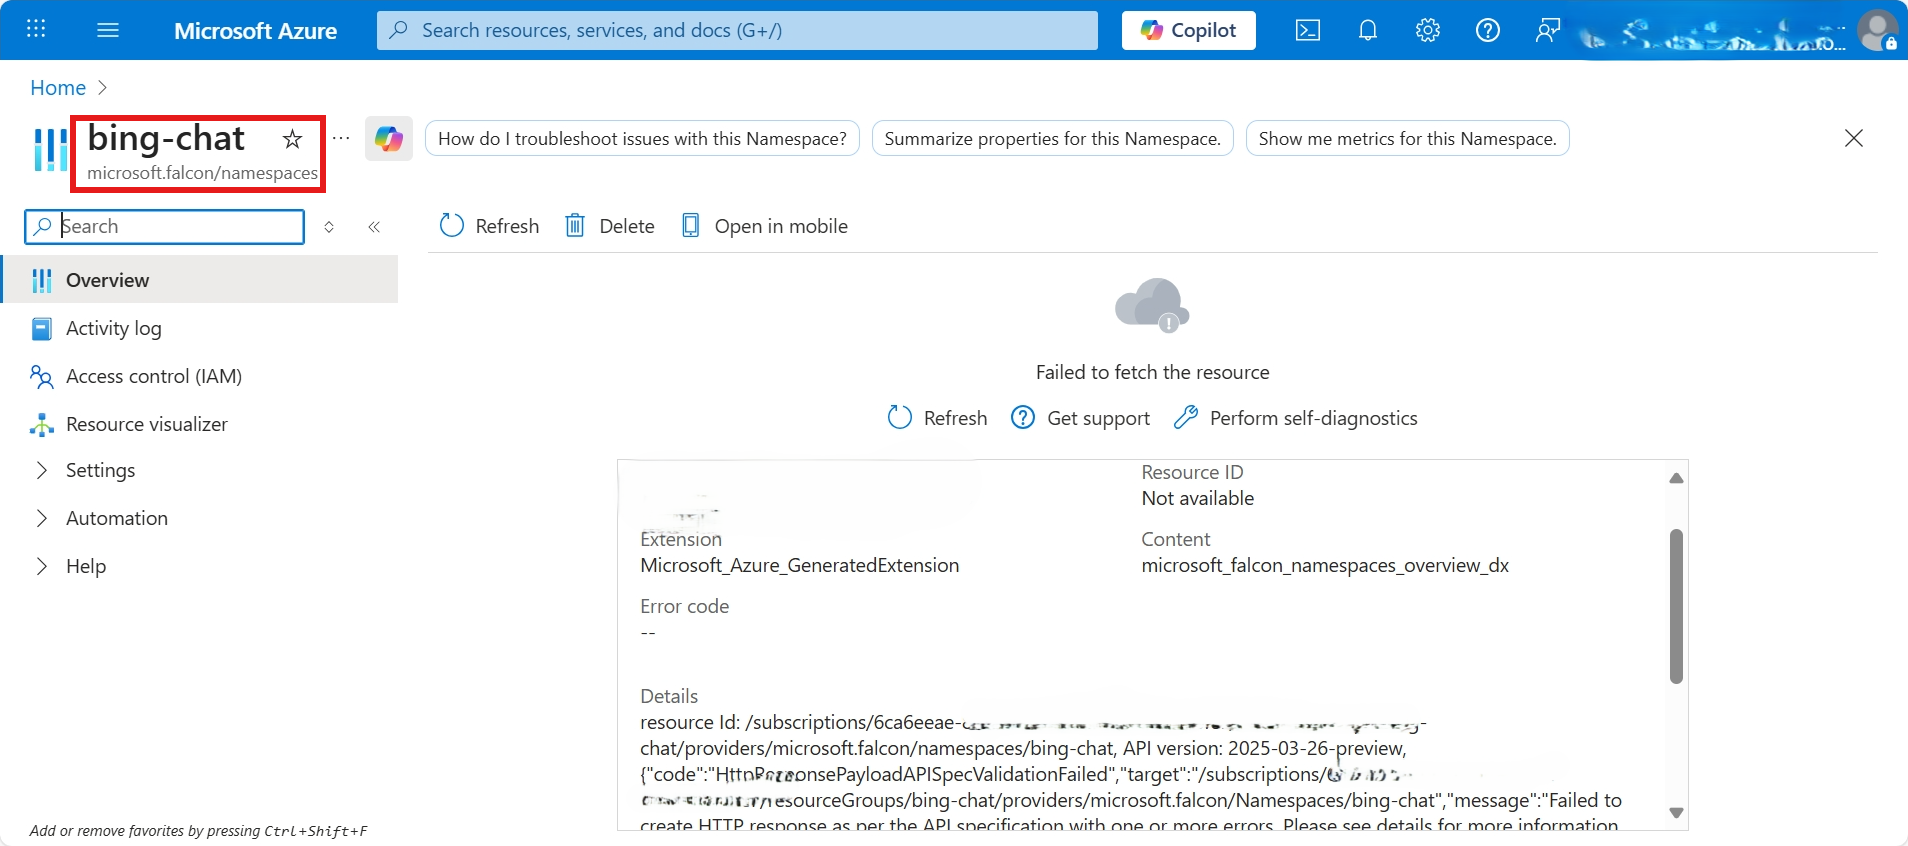Click the Access control people icon
The image size is (1908, 846).
(x=42, y=377)
